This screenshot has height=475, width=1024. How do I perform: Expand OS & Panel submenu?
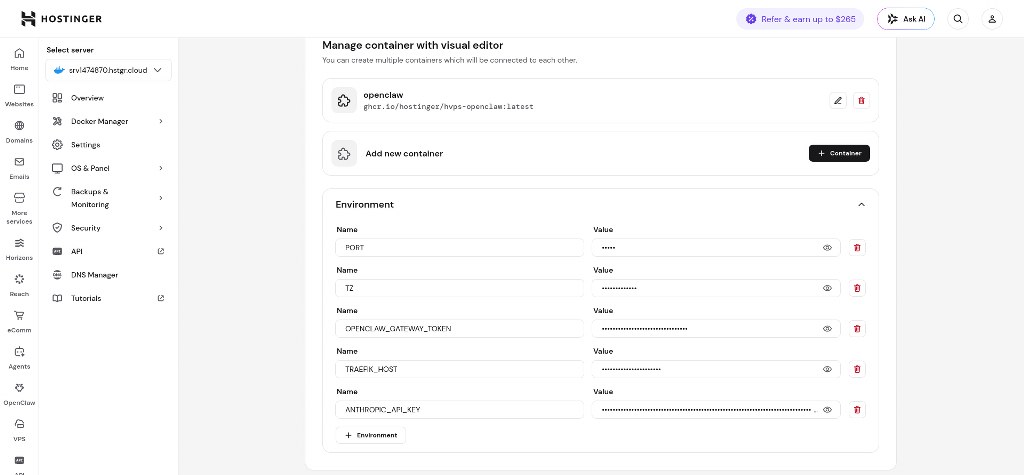(x=161, y=168)
